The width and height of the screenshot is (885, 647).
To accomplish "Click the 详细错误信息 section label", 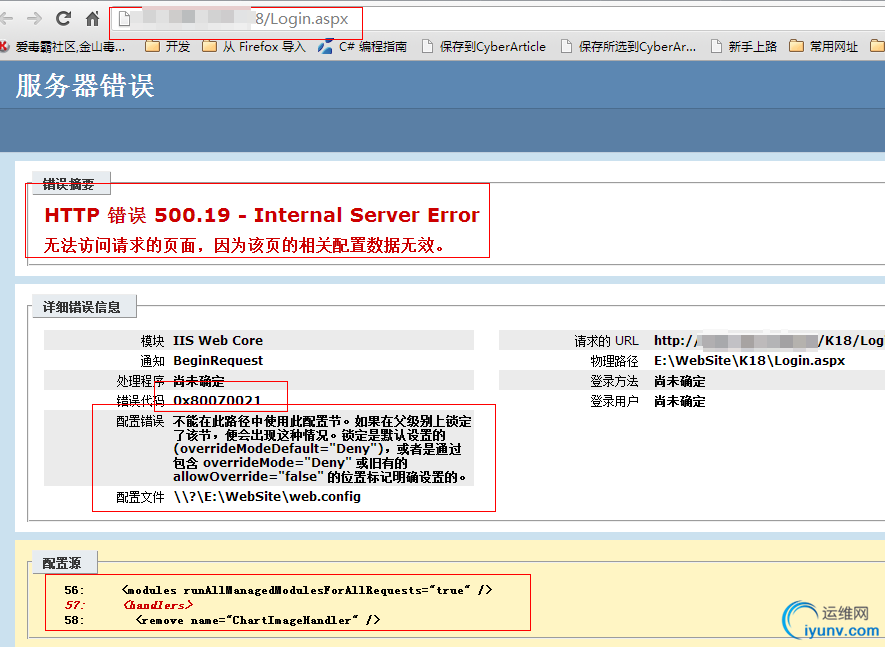I will pos(82,307).
